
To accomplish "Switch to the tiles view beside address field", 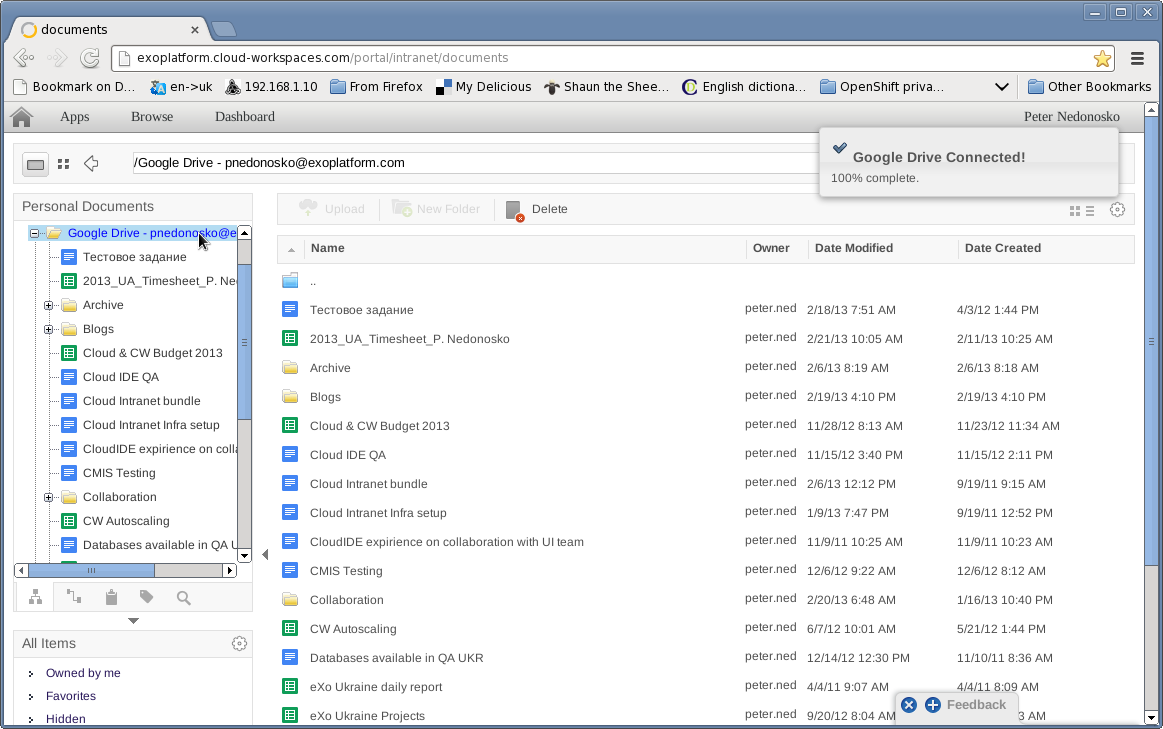I will click(64, 164).
